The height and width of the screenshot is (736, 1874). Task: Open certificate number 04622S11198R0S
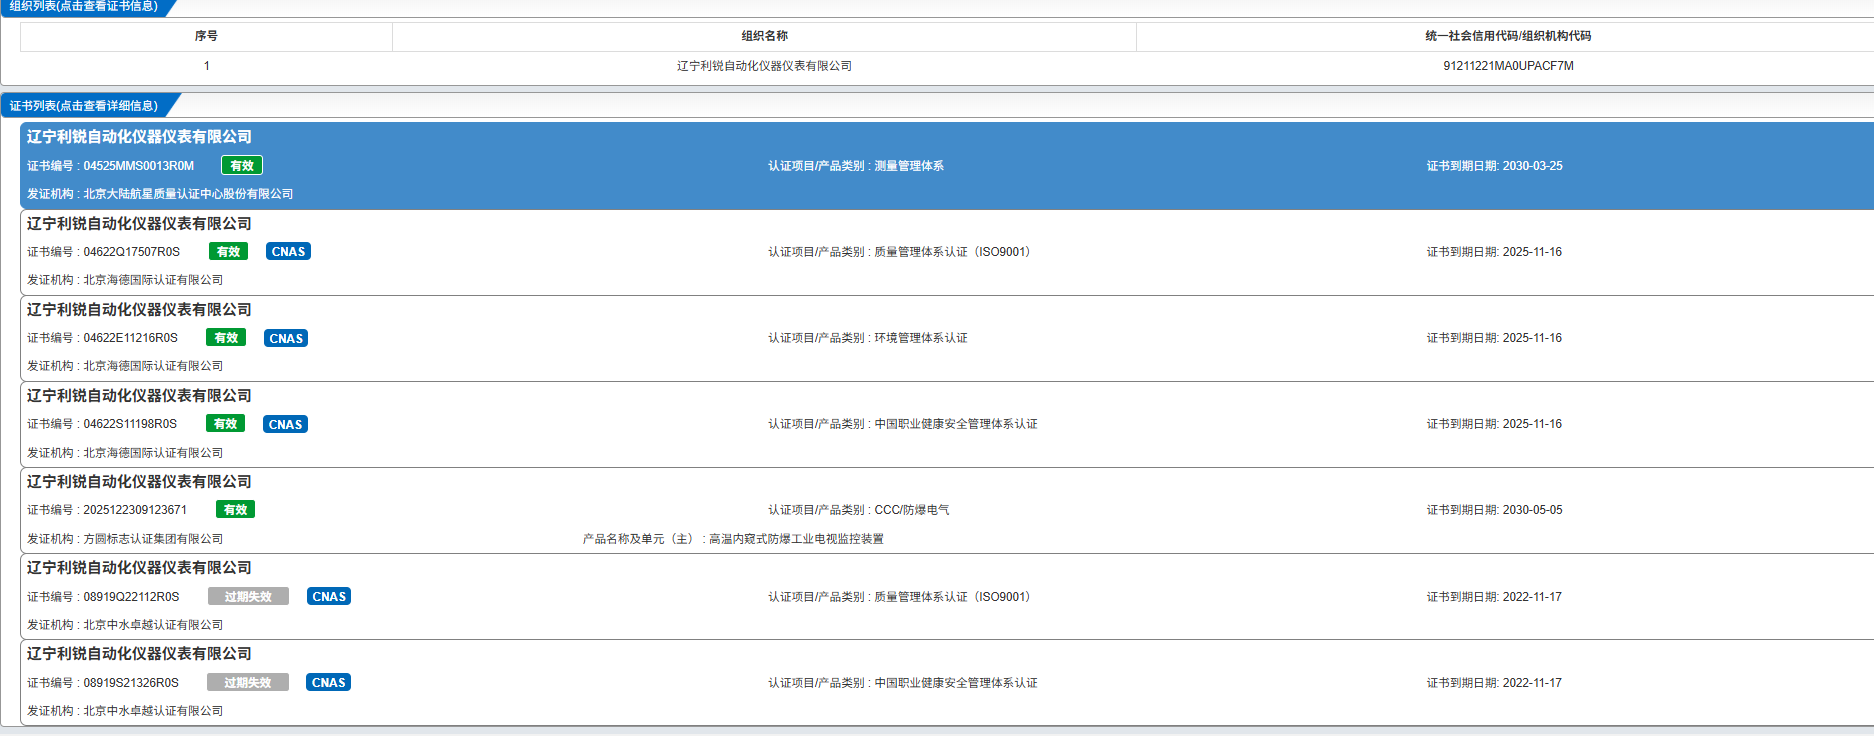click(130, 424)
